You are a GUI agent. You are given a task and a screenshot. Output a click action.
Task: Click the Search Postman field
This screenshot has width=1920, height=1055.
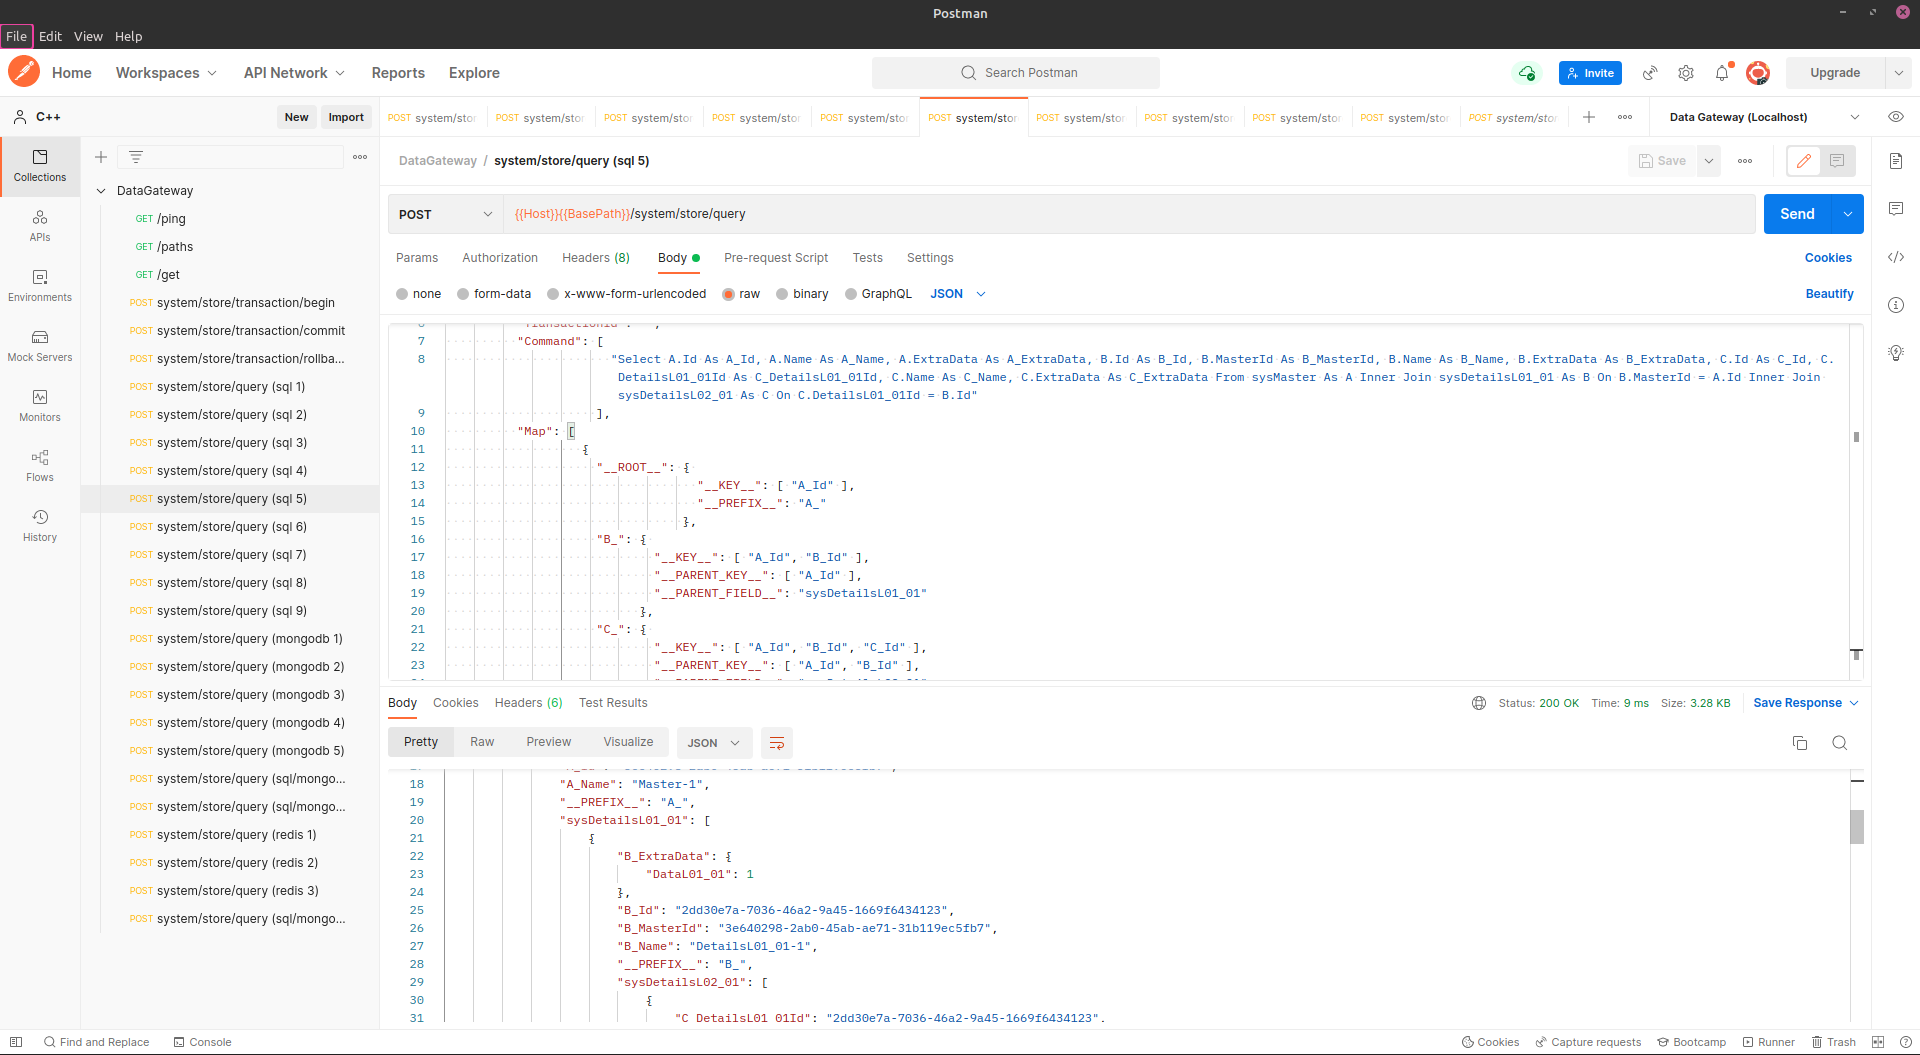click(x=1016, y=73)
